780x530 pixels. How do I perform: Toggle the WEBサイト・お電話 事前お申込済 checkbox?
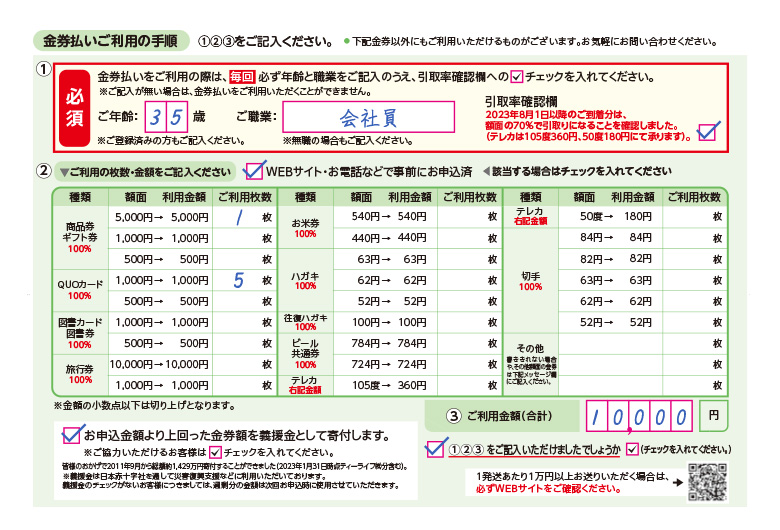point(254,171)
